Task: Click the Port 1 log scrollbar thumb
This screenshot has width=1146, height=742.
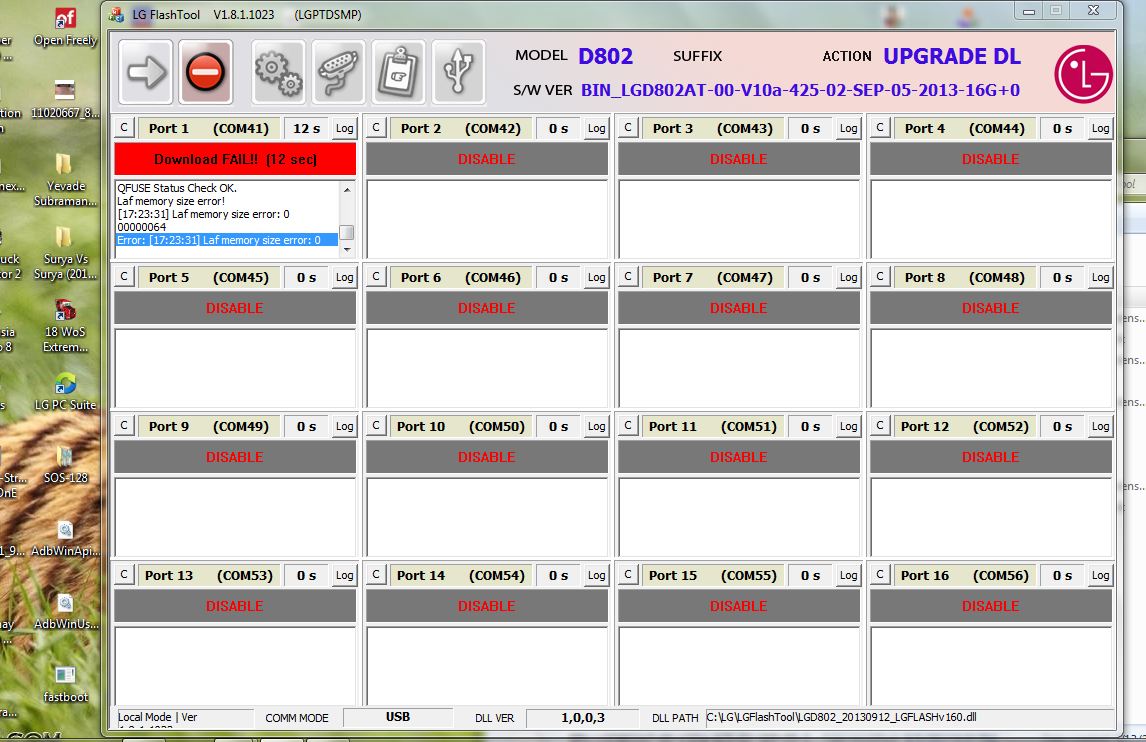Action: pos(347,232)
